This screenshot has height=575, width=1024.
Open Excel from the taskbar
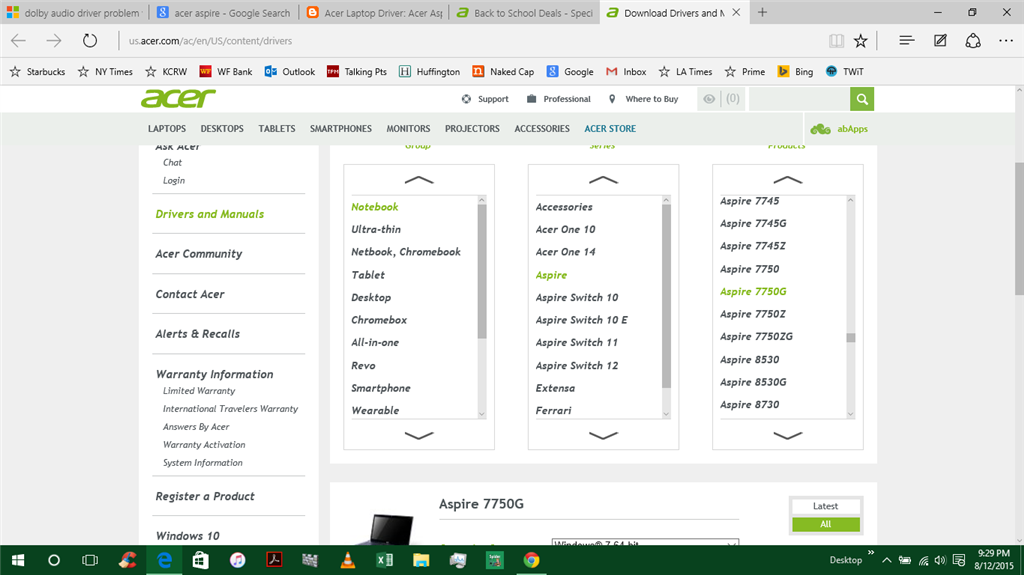(385, 560)
